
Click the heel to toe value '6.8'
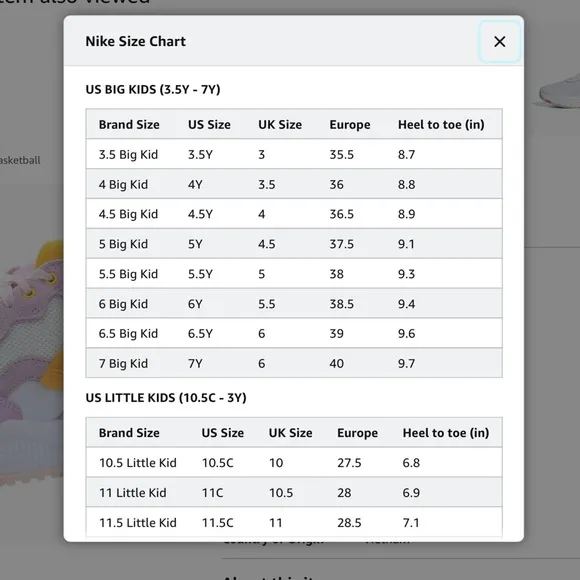point(411,462)
